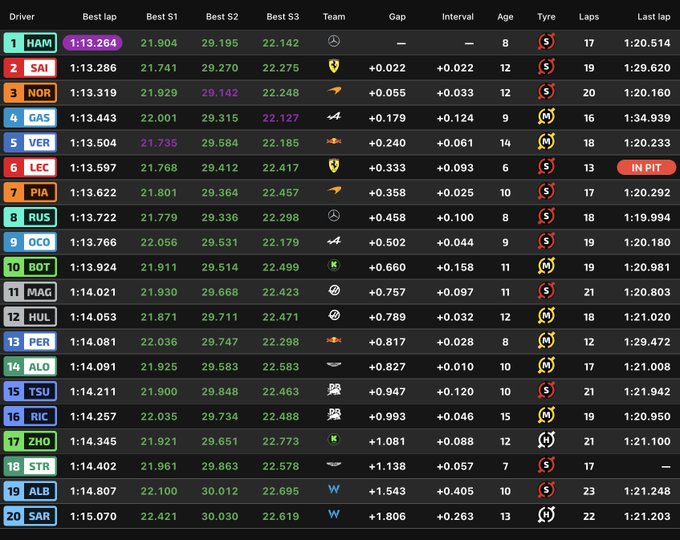
Task: Click the Haas logo in MAG row
Action: pos(334,291)
